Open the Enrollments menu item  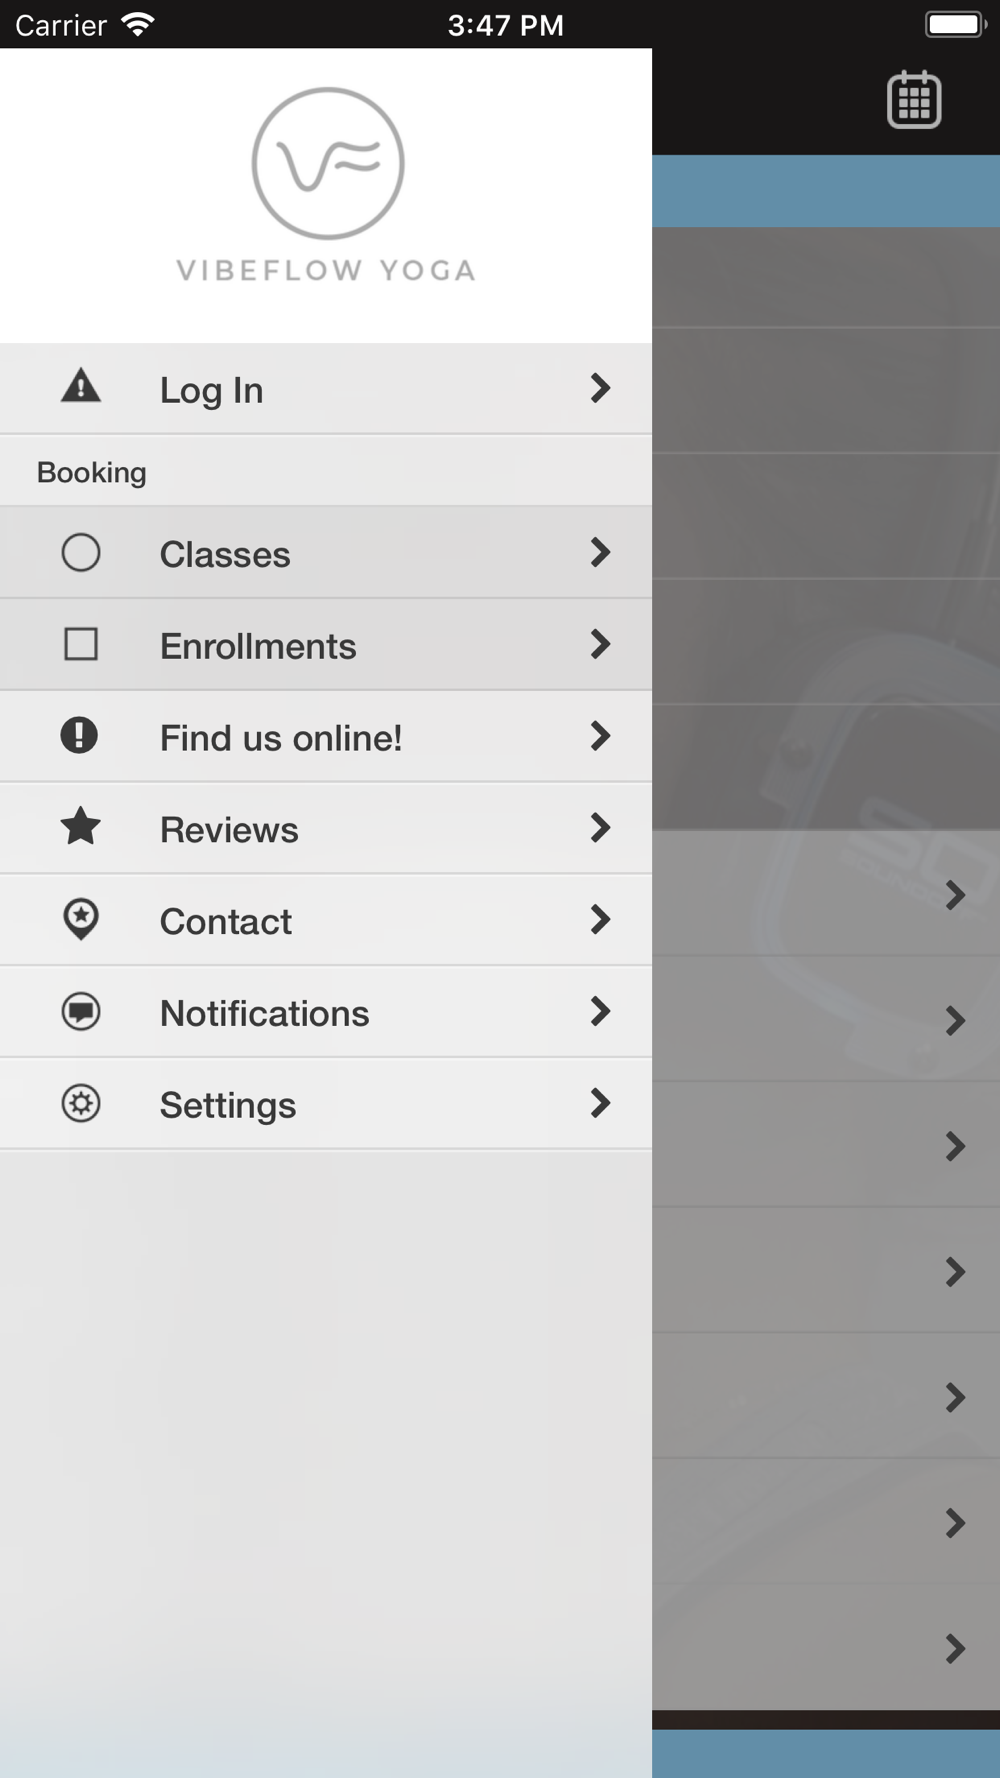coord(326,645)
